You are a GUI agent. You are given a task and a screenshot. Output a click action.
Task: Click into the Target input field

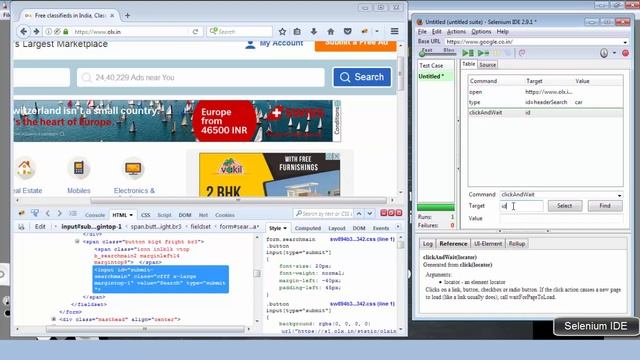521,206
